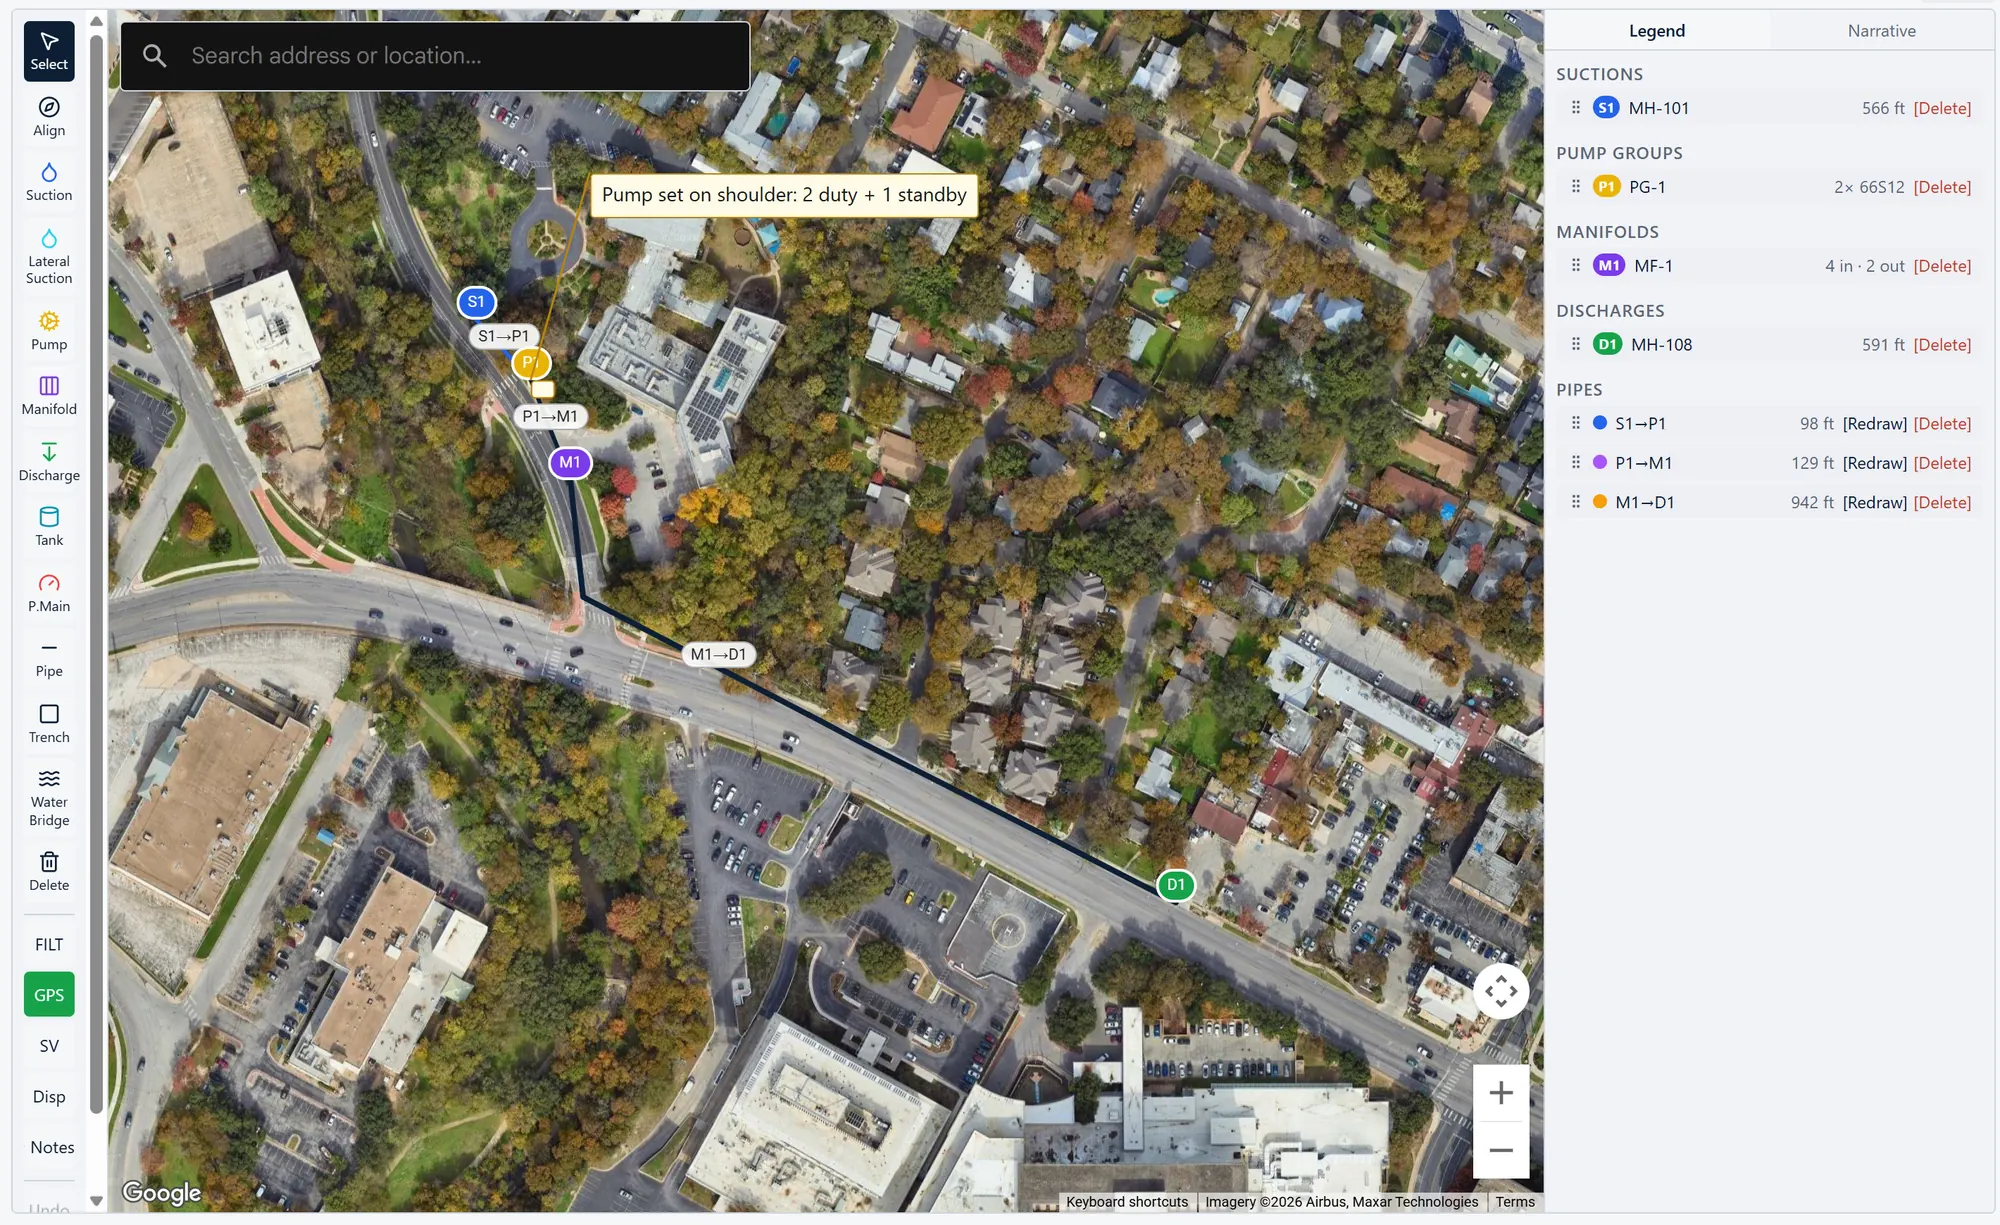This screenshot has width=2000, height=1225.
Task: Select the Manifold tool
Action: point(49,396)
